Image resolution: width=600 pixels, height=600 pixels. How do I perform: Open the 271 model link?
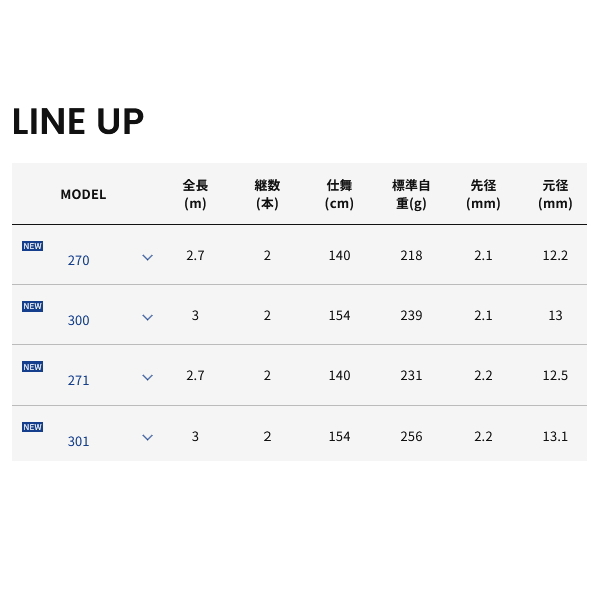click(78, 380)
